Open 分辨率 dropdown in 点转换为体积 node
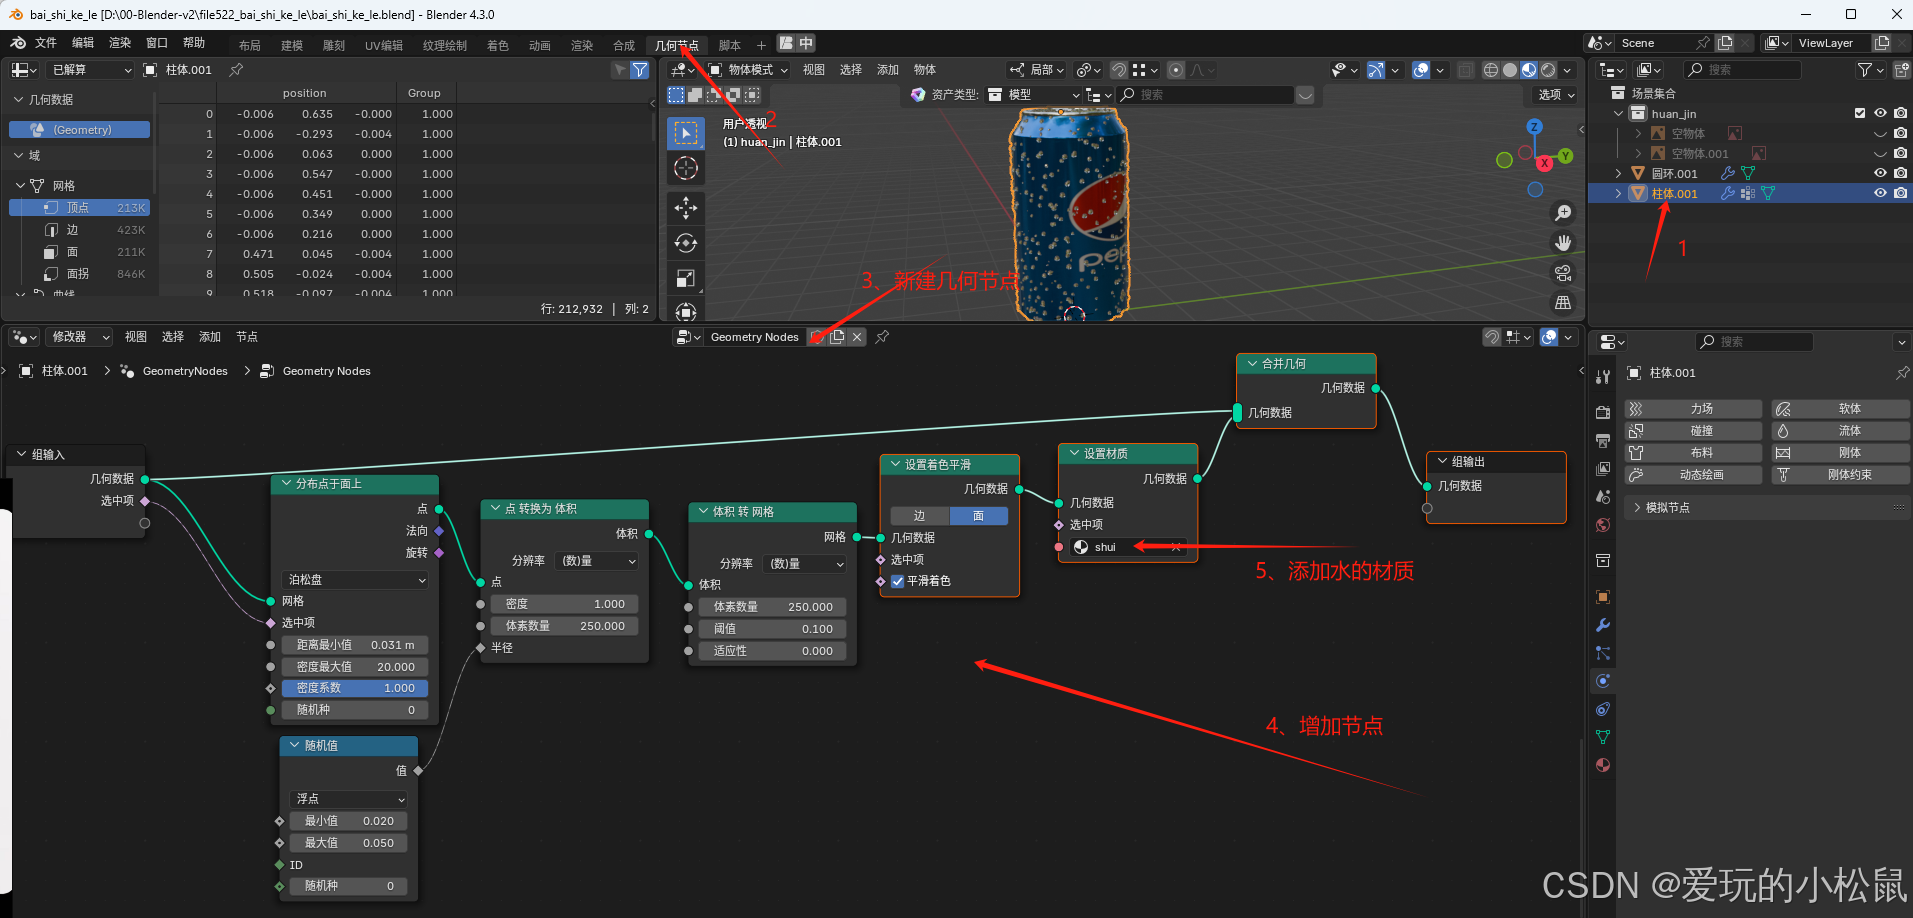Viewport: 1913px width, 918px height. pyautogui.click(x=598, y=561)
